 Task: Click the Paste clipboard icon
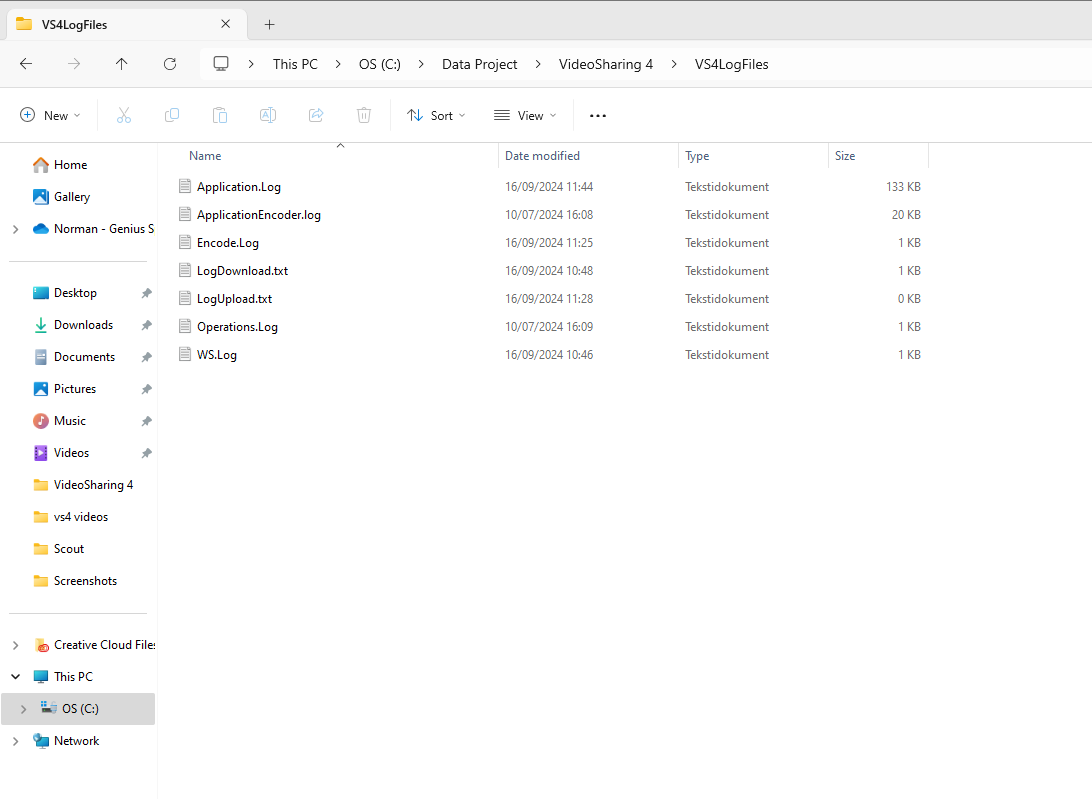click(x=220, y=116)
